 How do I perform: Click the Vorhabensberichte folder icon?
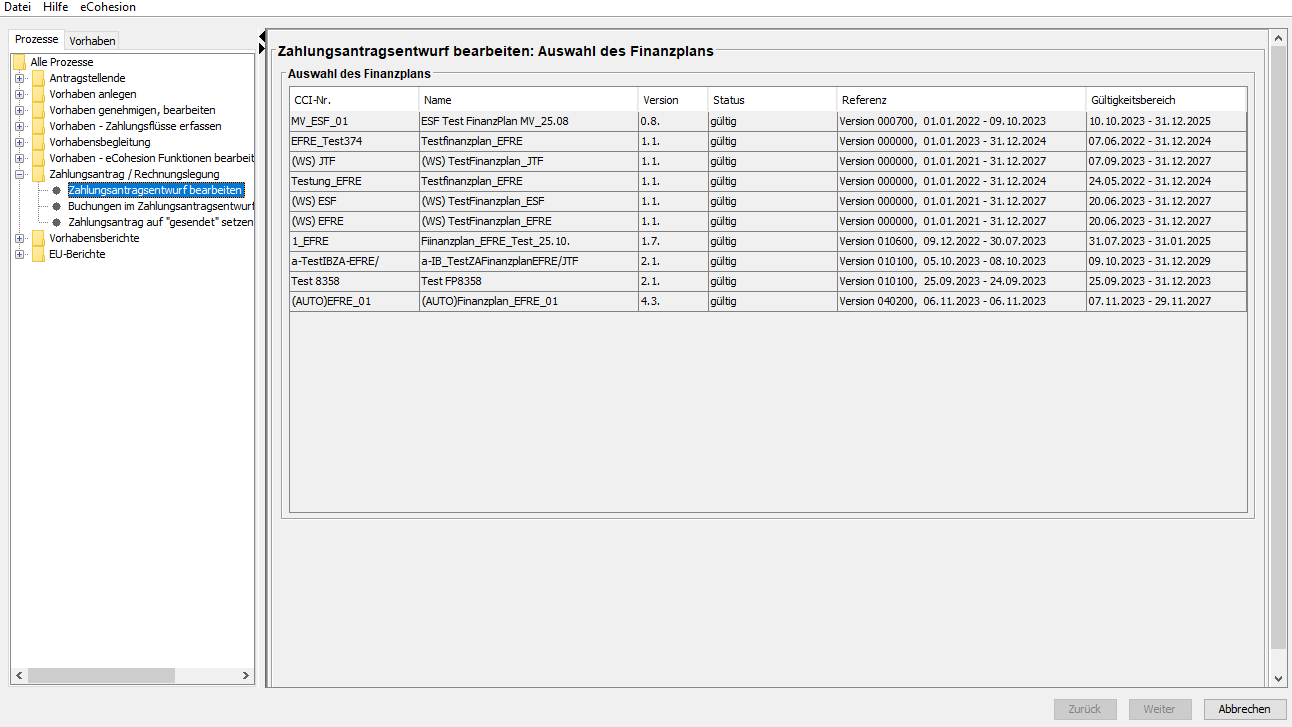pos(38,238)
